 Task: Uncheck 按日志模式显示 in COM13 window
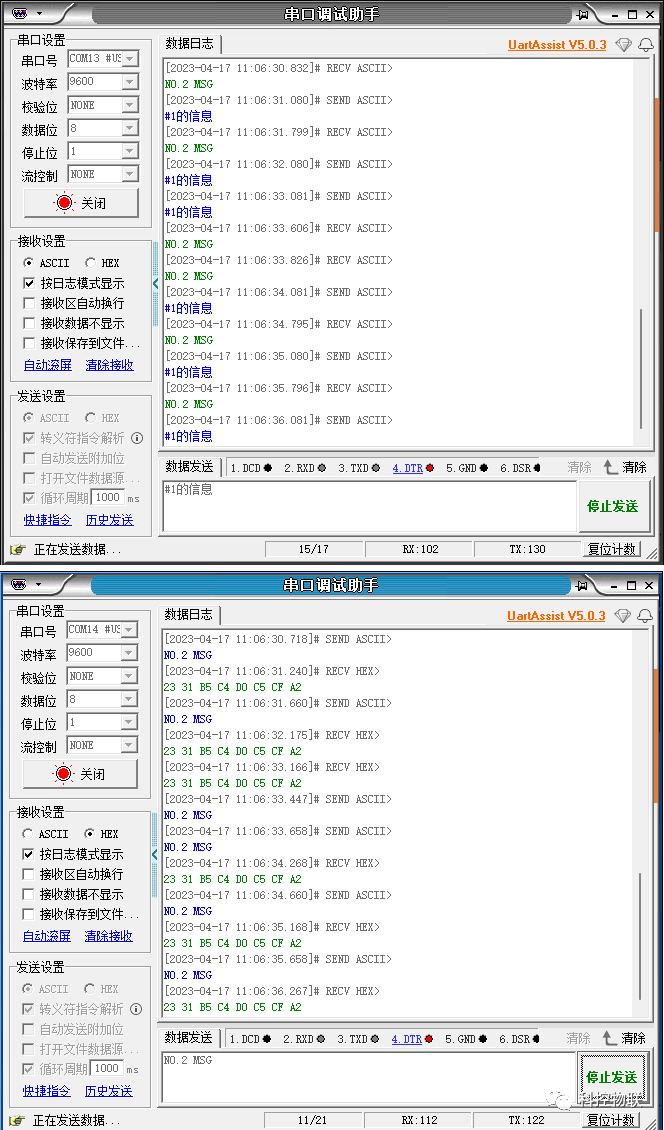point(73,283)
